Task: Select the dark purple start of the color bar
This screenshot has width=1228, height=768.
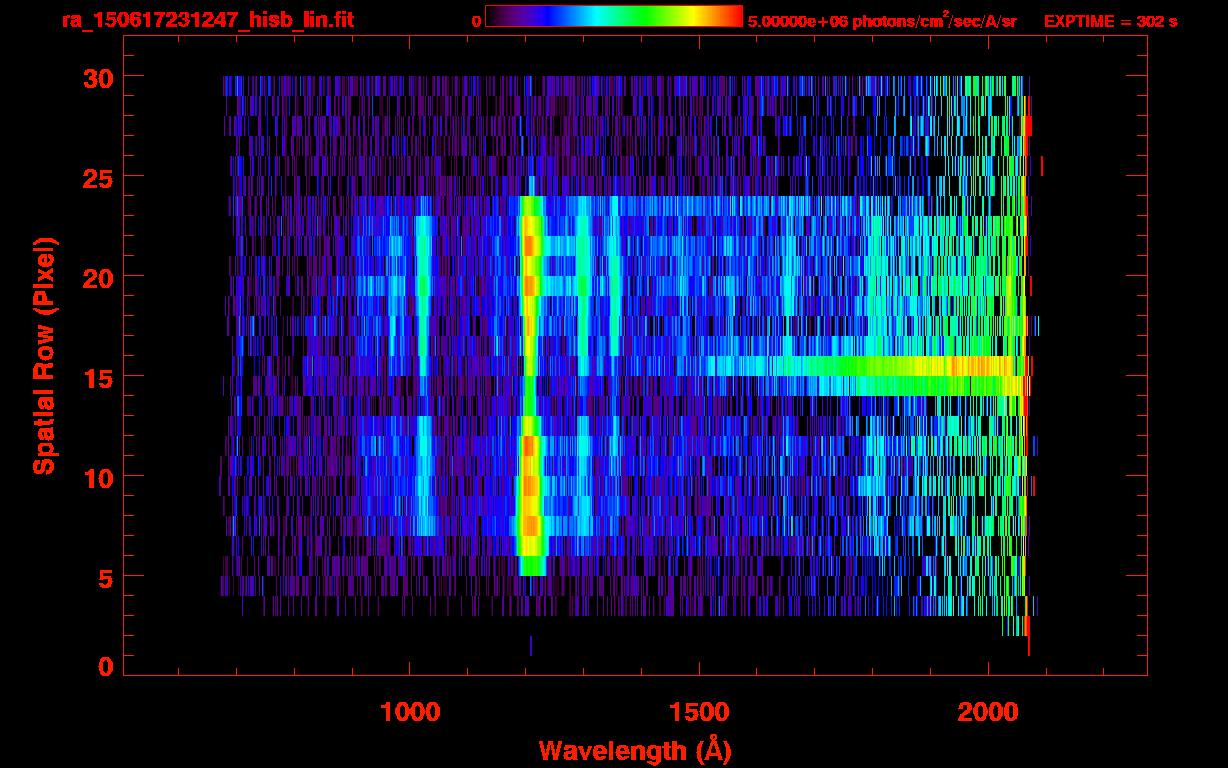Action: (x=497, y=16)
